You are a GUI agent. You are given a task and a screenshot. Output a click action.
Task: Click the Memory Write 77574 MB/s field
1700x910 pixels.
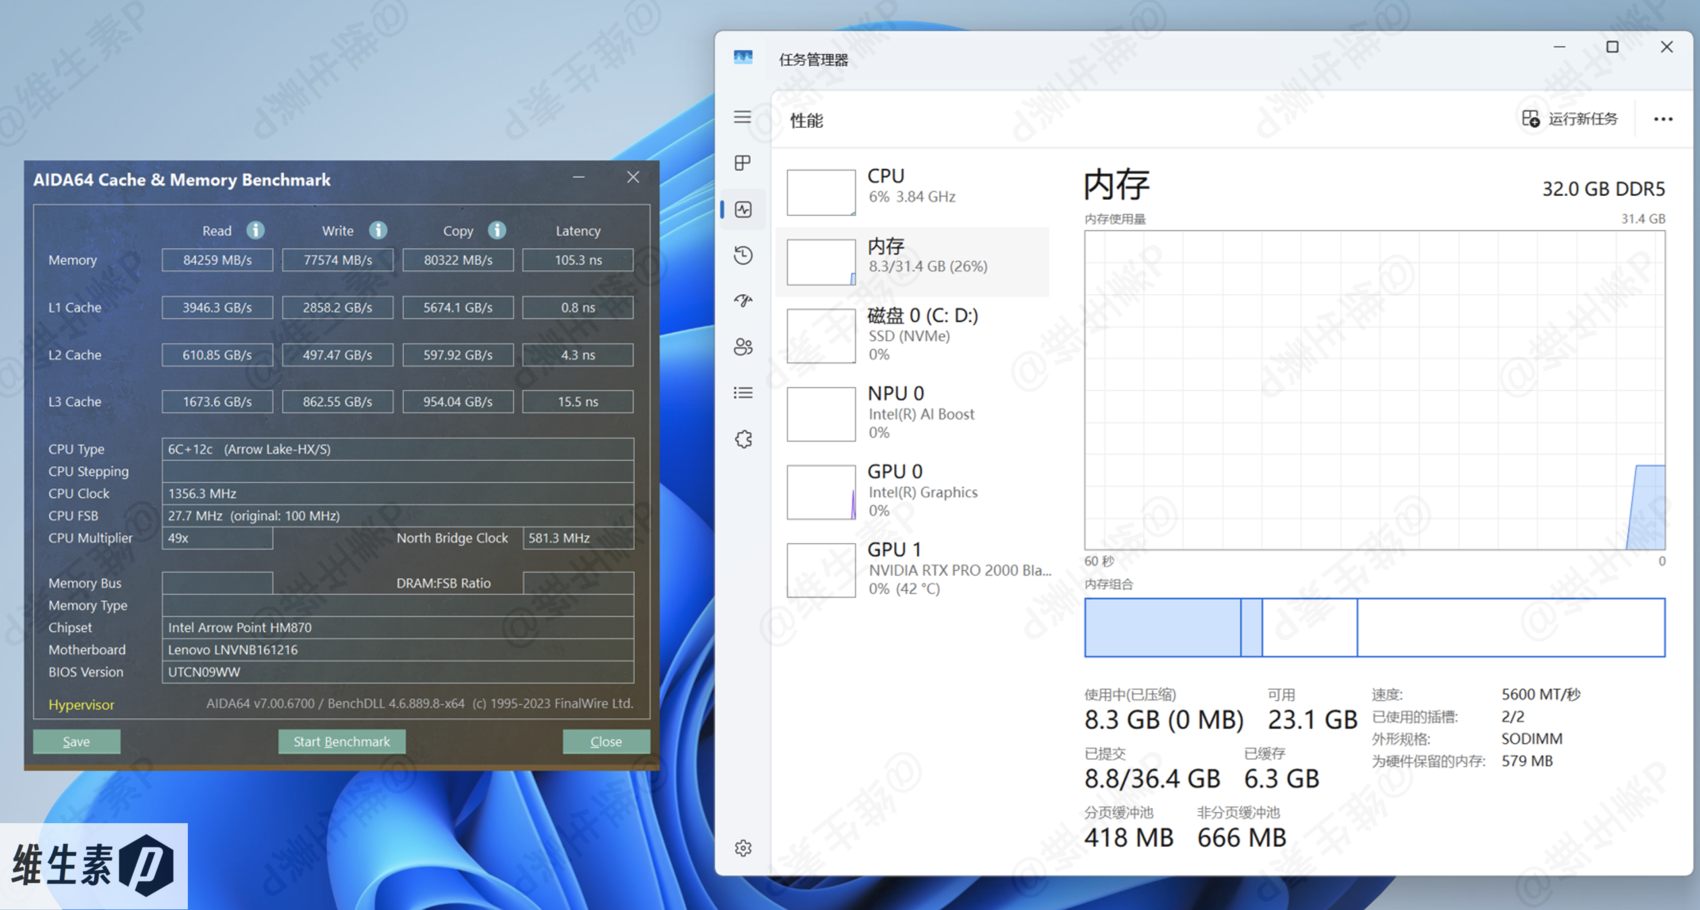point(338,260)
